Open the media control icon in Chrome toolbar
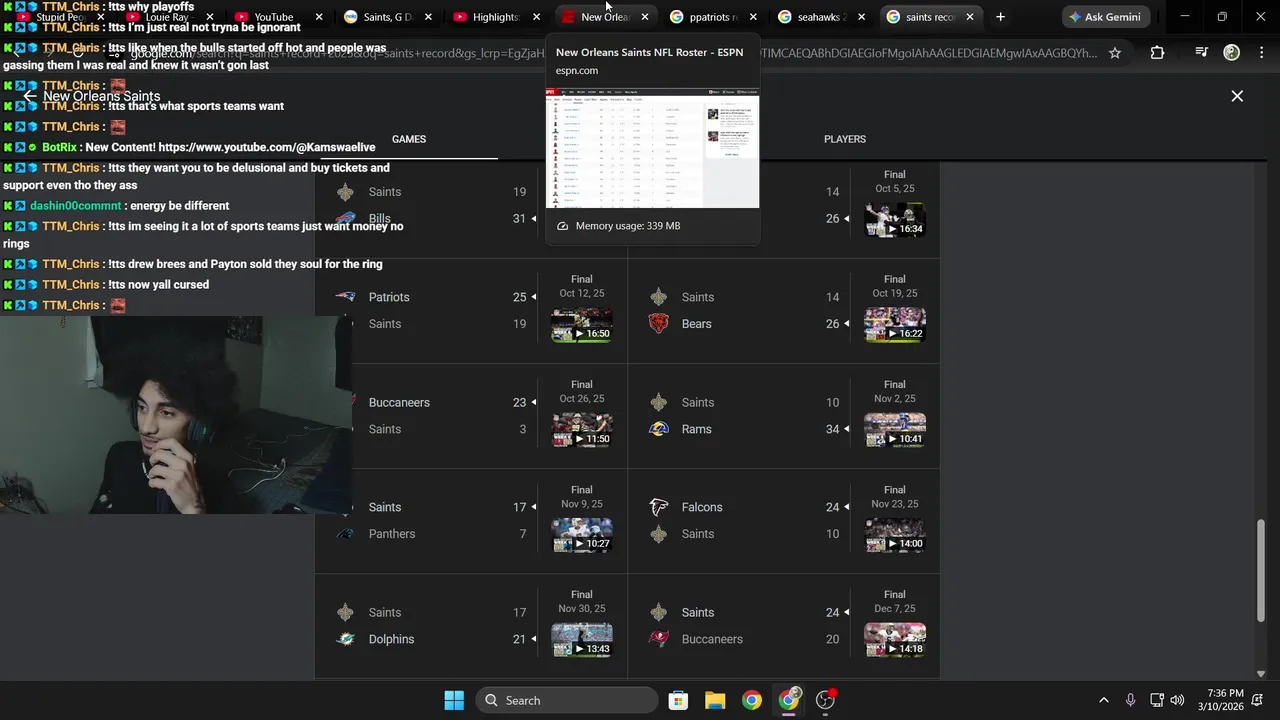Viewport: 1280px width, 720px height. [1201, 53]
